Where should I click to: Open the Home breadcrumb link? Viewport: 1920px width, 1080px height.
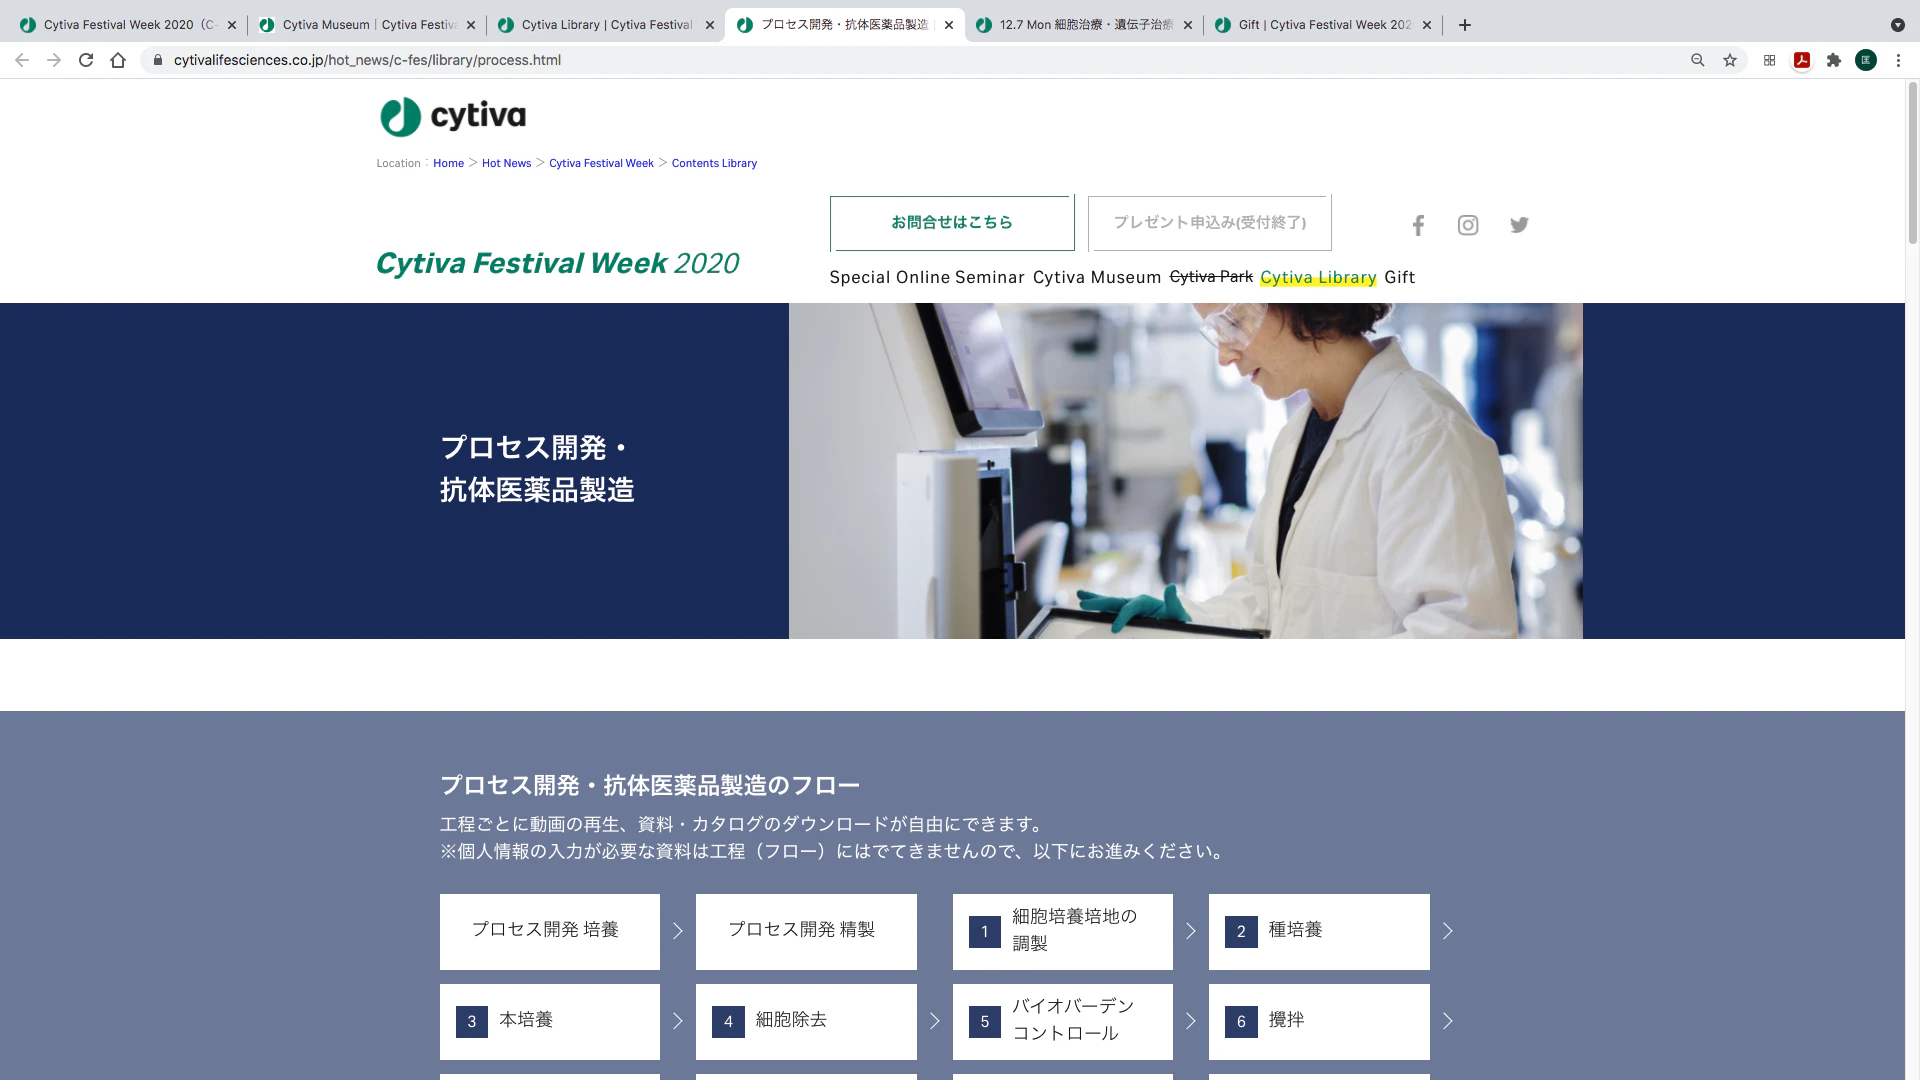click(448, 163)
